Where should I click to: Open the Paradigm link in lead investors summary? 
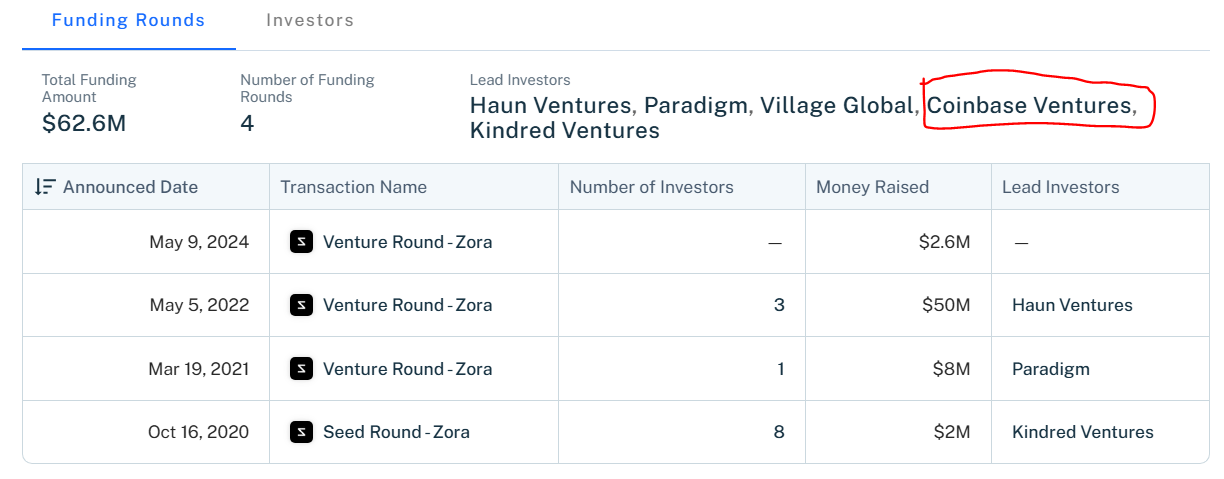click(x=696, y=105)
